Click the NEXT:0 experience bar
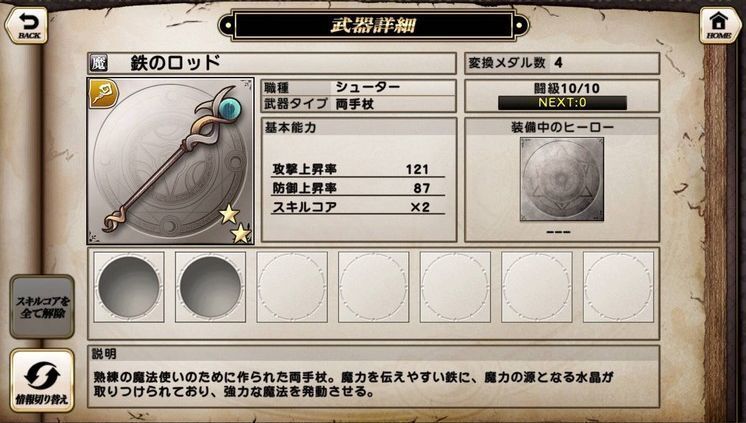 (x=562, y=103)
